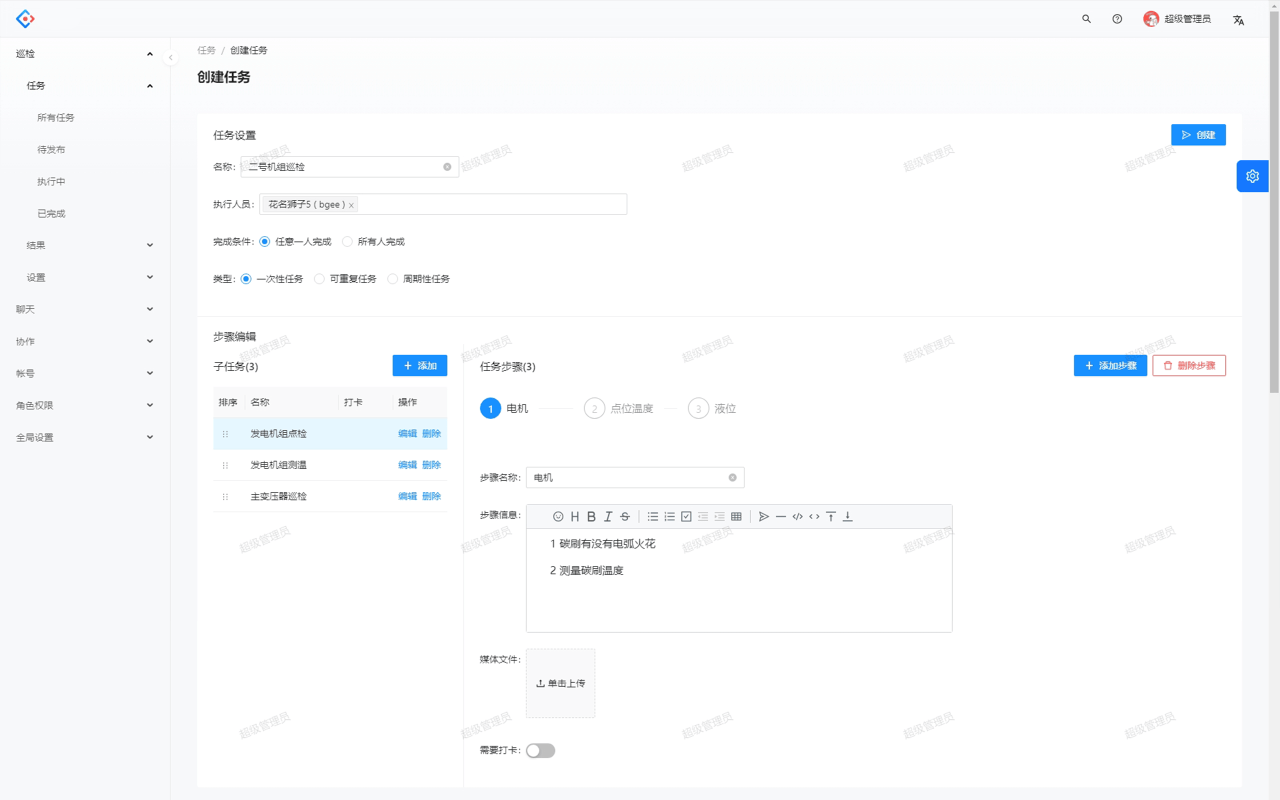Viewport: 1280px width, 800px height.
Task: Open the emoji picker in step editor
Action: tap(558, 517)
